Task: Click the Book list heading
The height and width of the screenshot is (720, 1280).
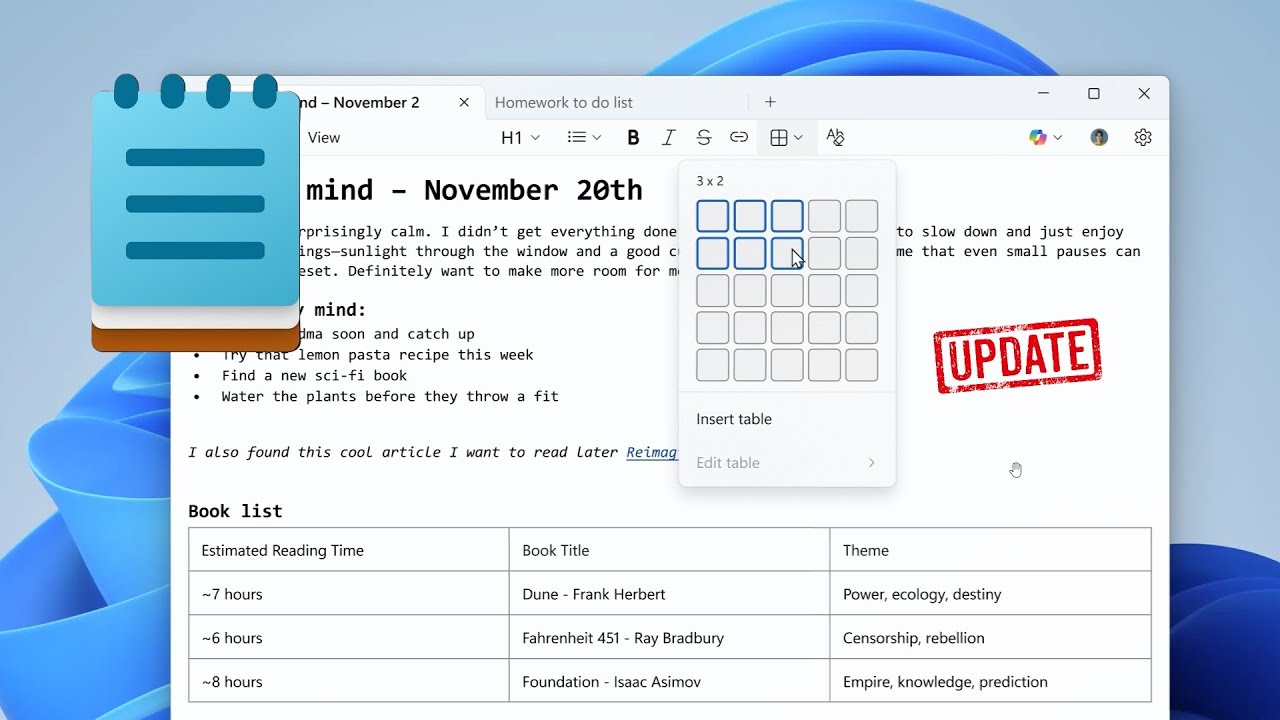Action: (x=235, y=511)
